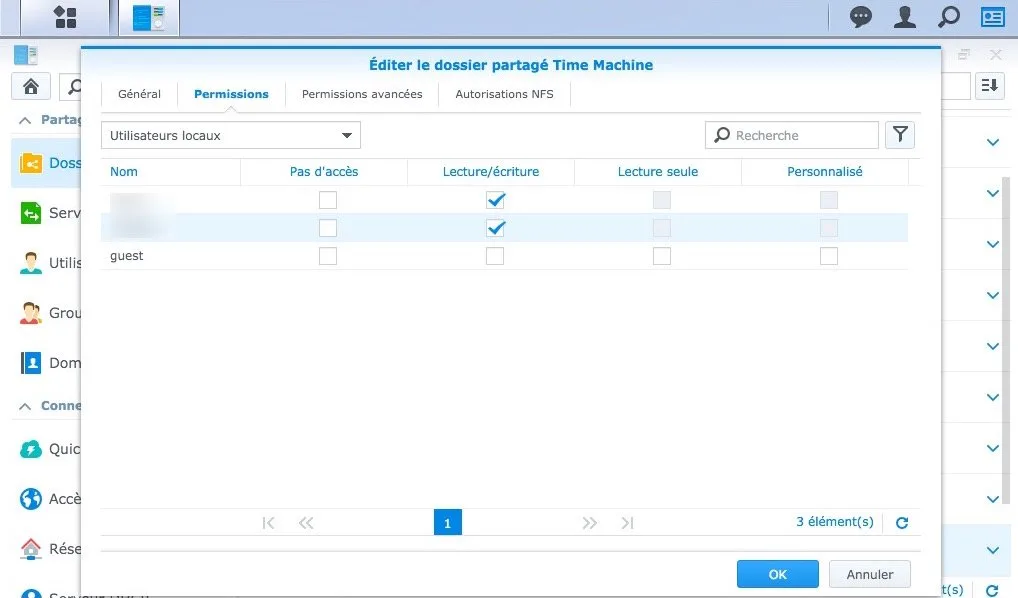Click the desktop search magnifier icon
1018x598 pixels.
(949, 17)
